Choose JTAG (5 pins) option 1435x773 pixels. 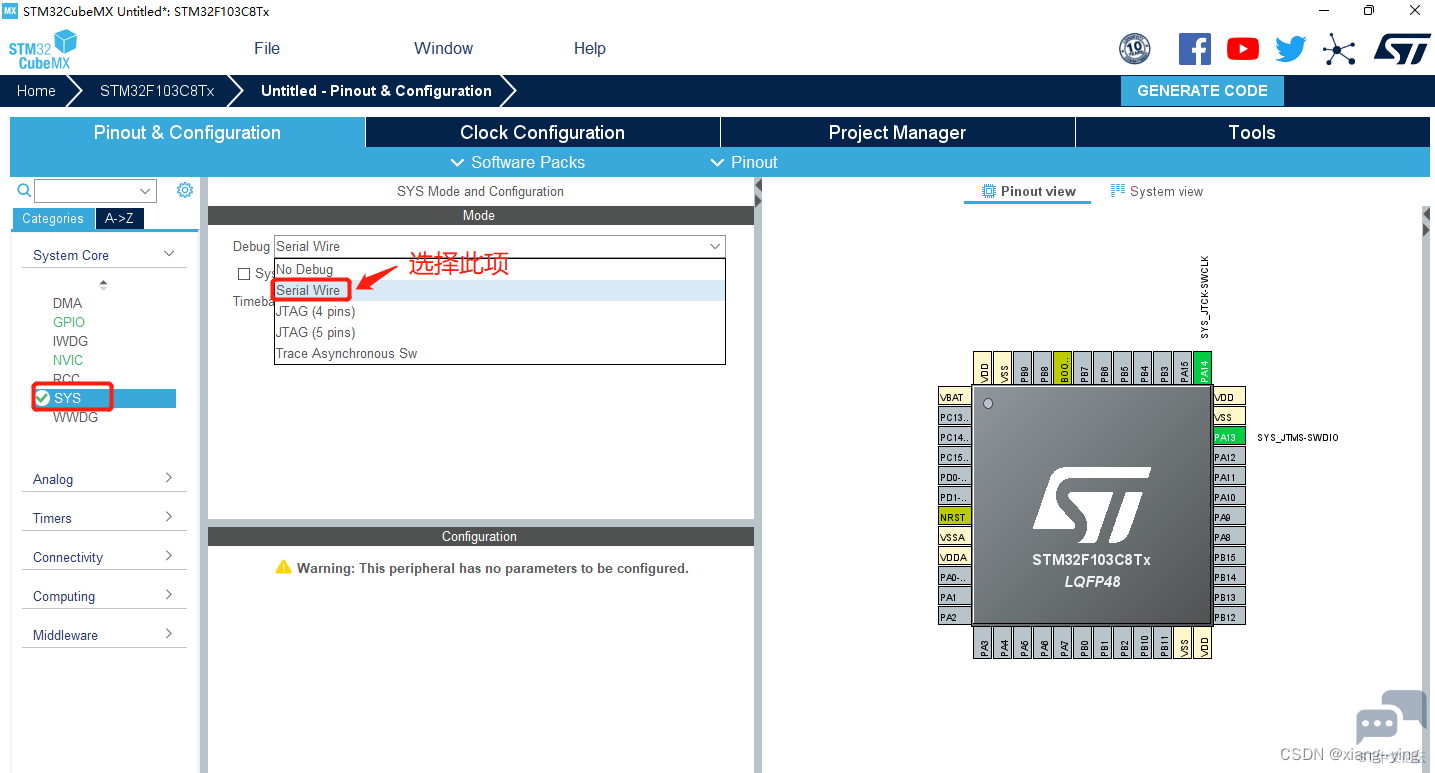(x=499, y=332)
